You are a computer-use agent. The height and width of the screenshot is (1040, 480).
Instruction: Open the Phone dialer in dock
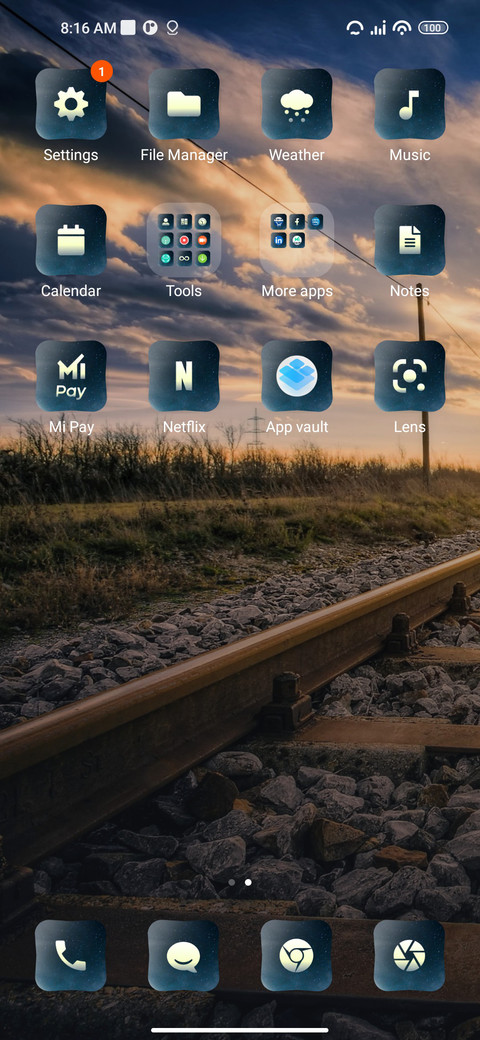[71, 955]
